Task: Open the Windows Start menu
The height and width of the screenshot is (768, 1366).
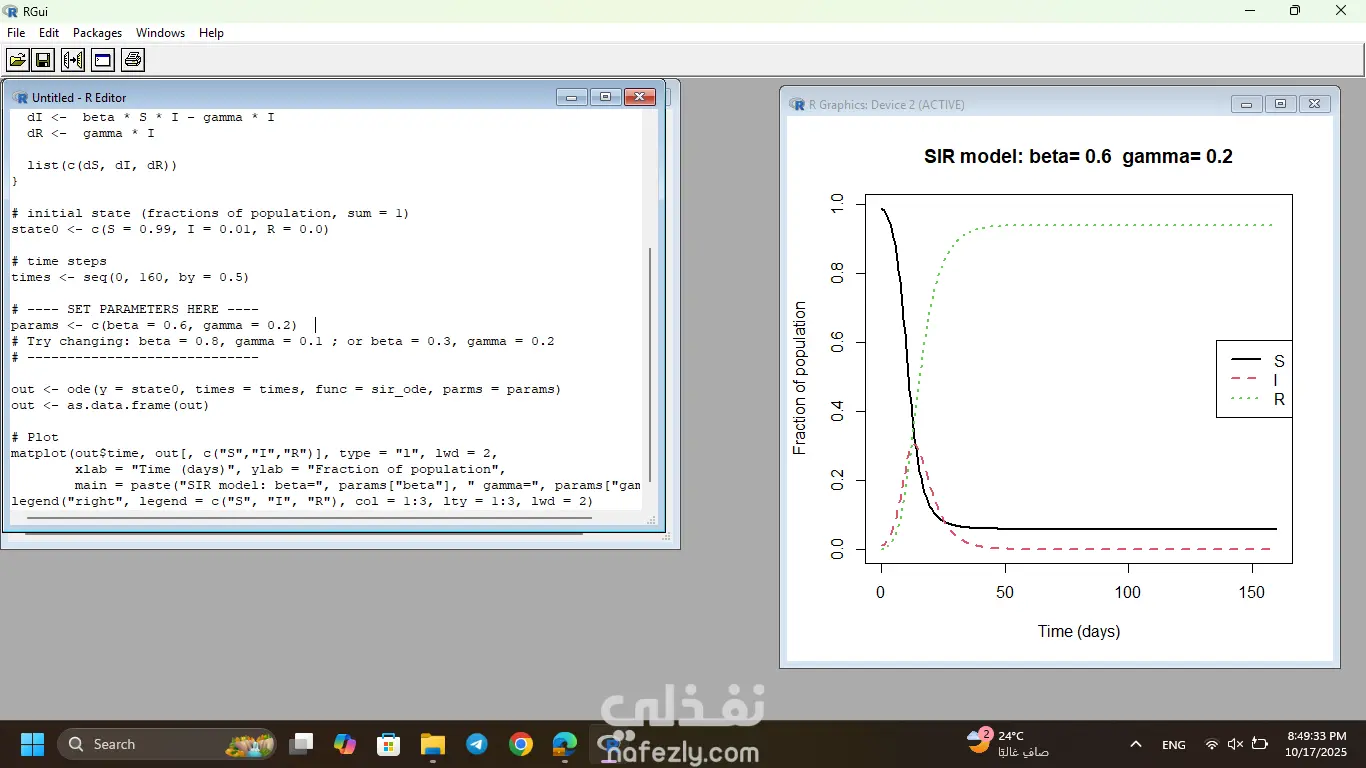Action: pyautogui.click(x=32, y=744)
